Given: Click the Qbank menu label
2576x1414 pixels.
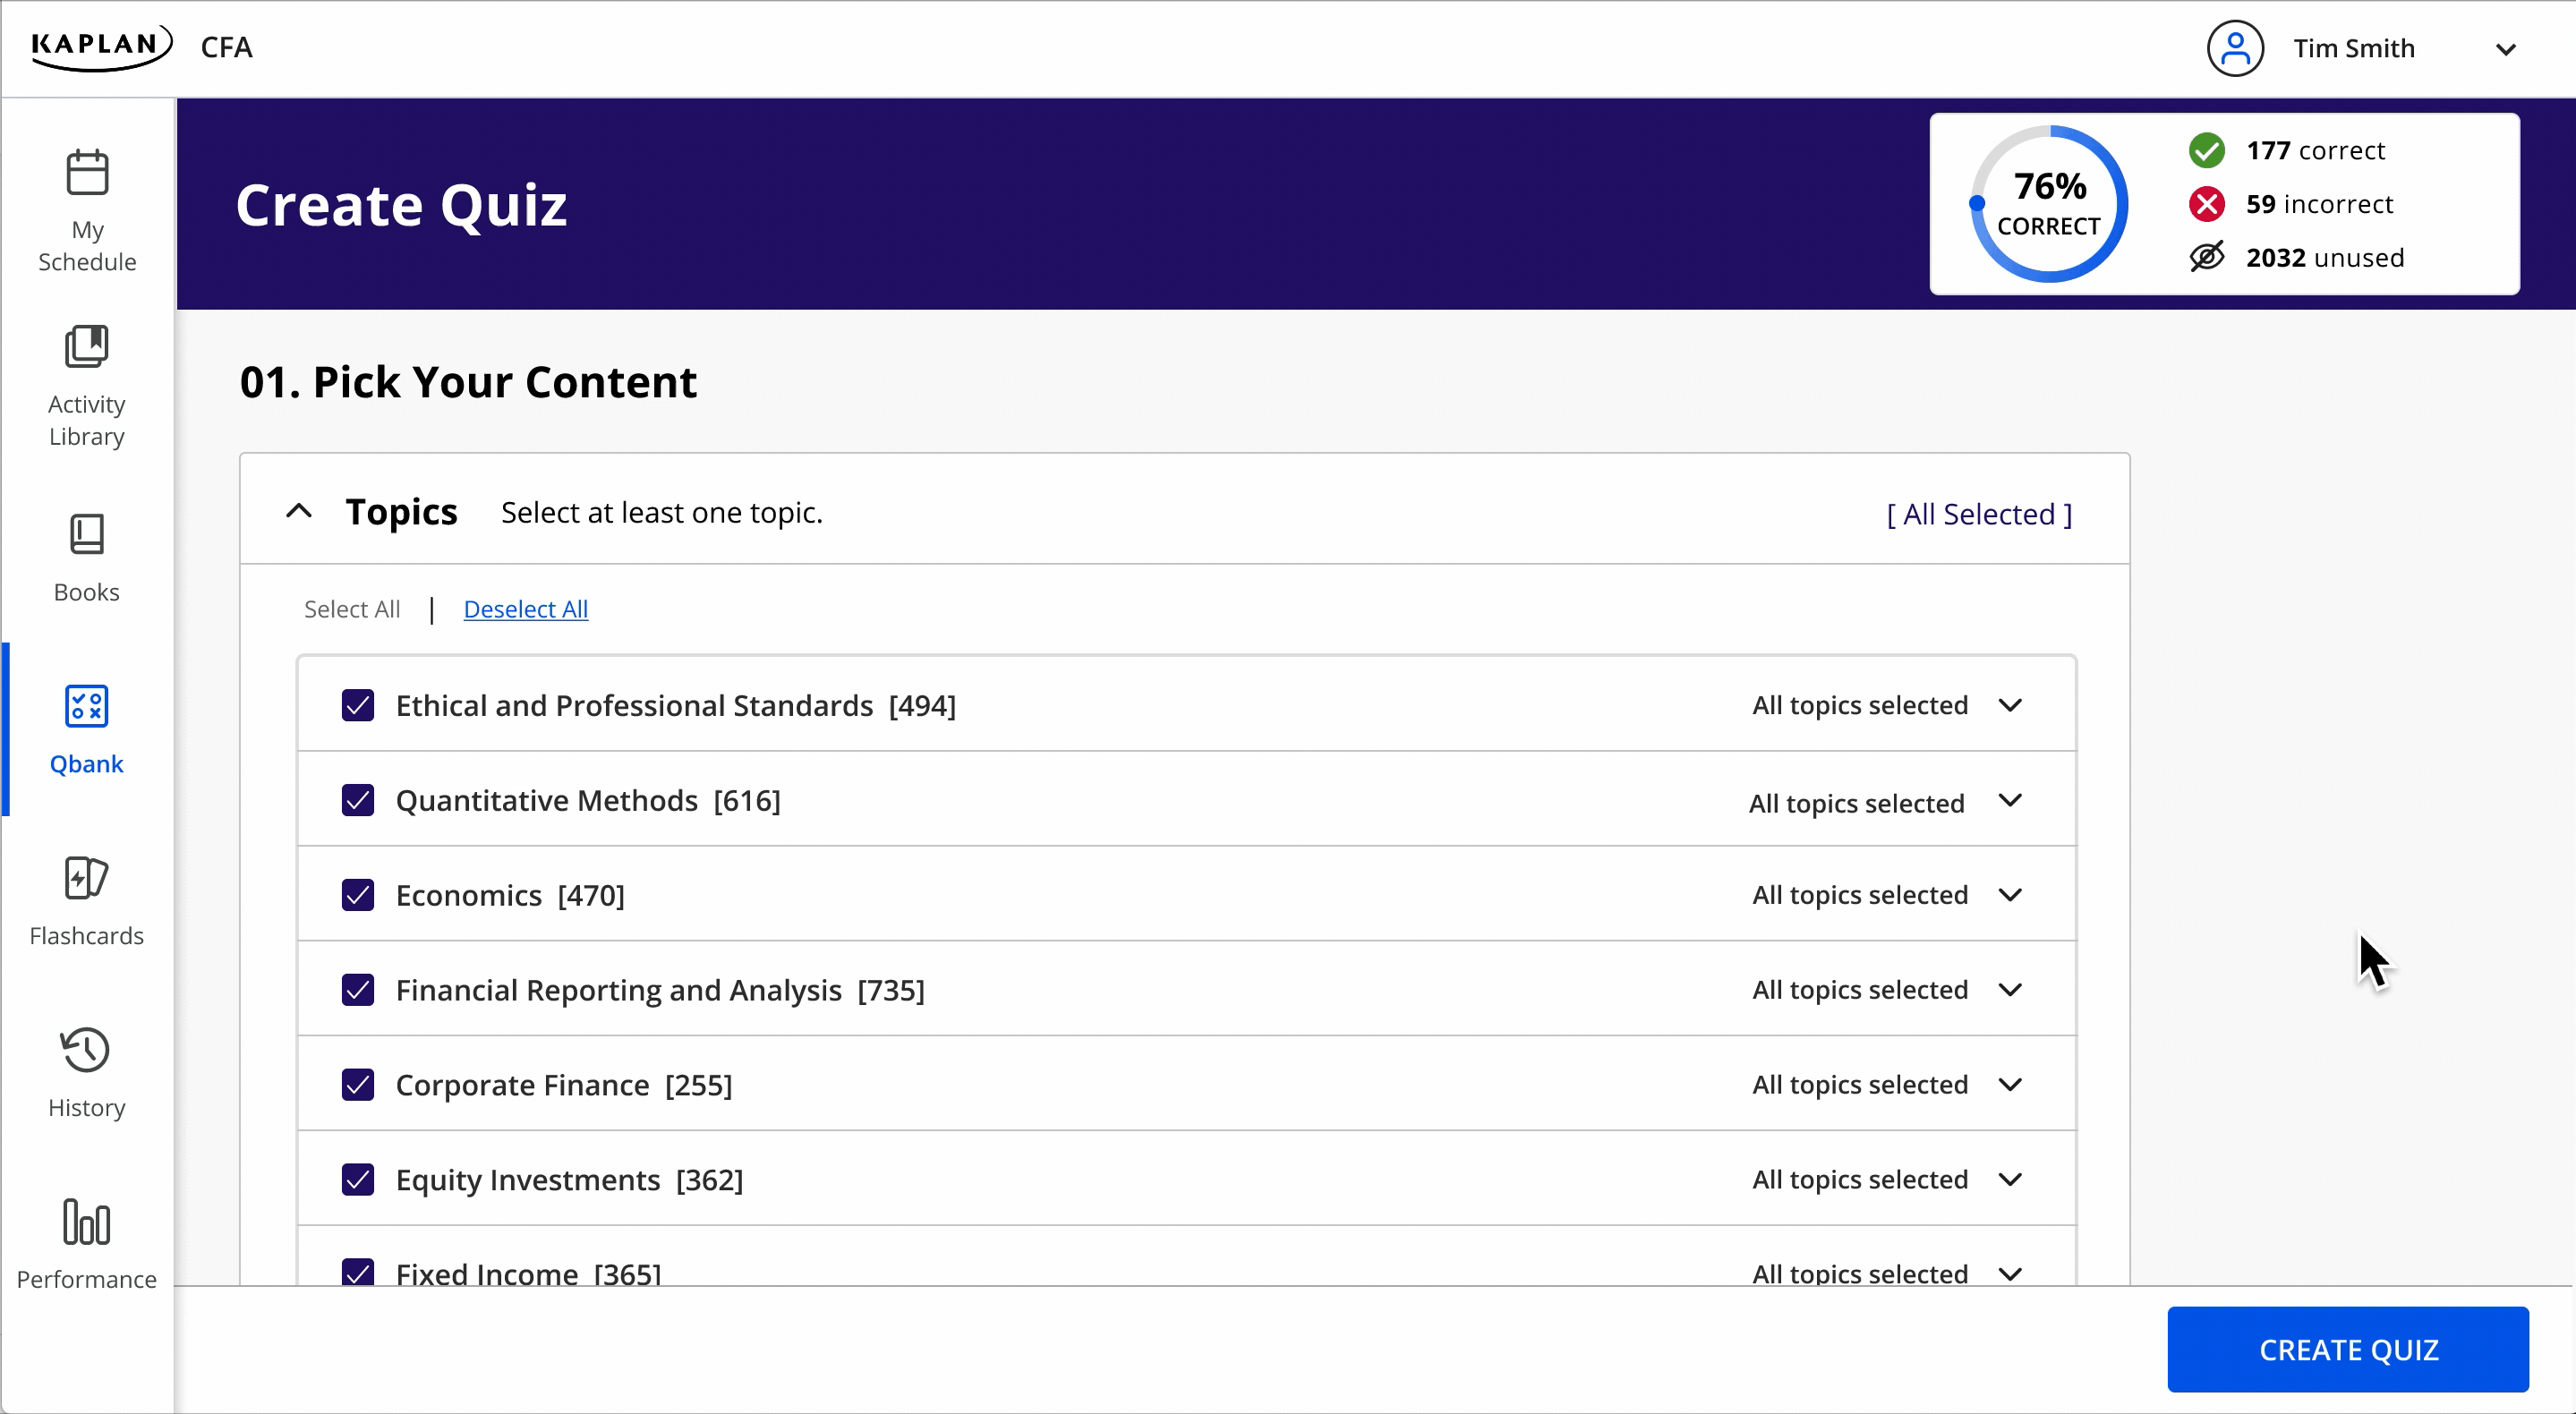Looking at the screenshot, I should coord(87,764).
